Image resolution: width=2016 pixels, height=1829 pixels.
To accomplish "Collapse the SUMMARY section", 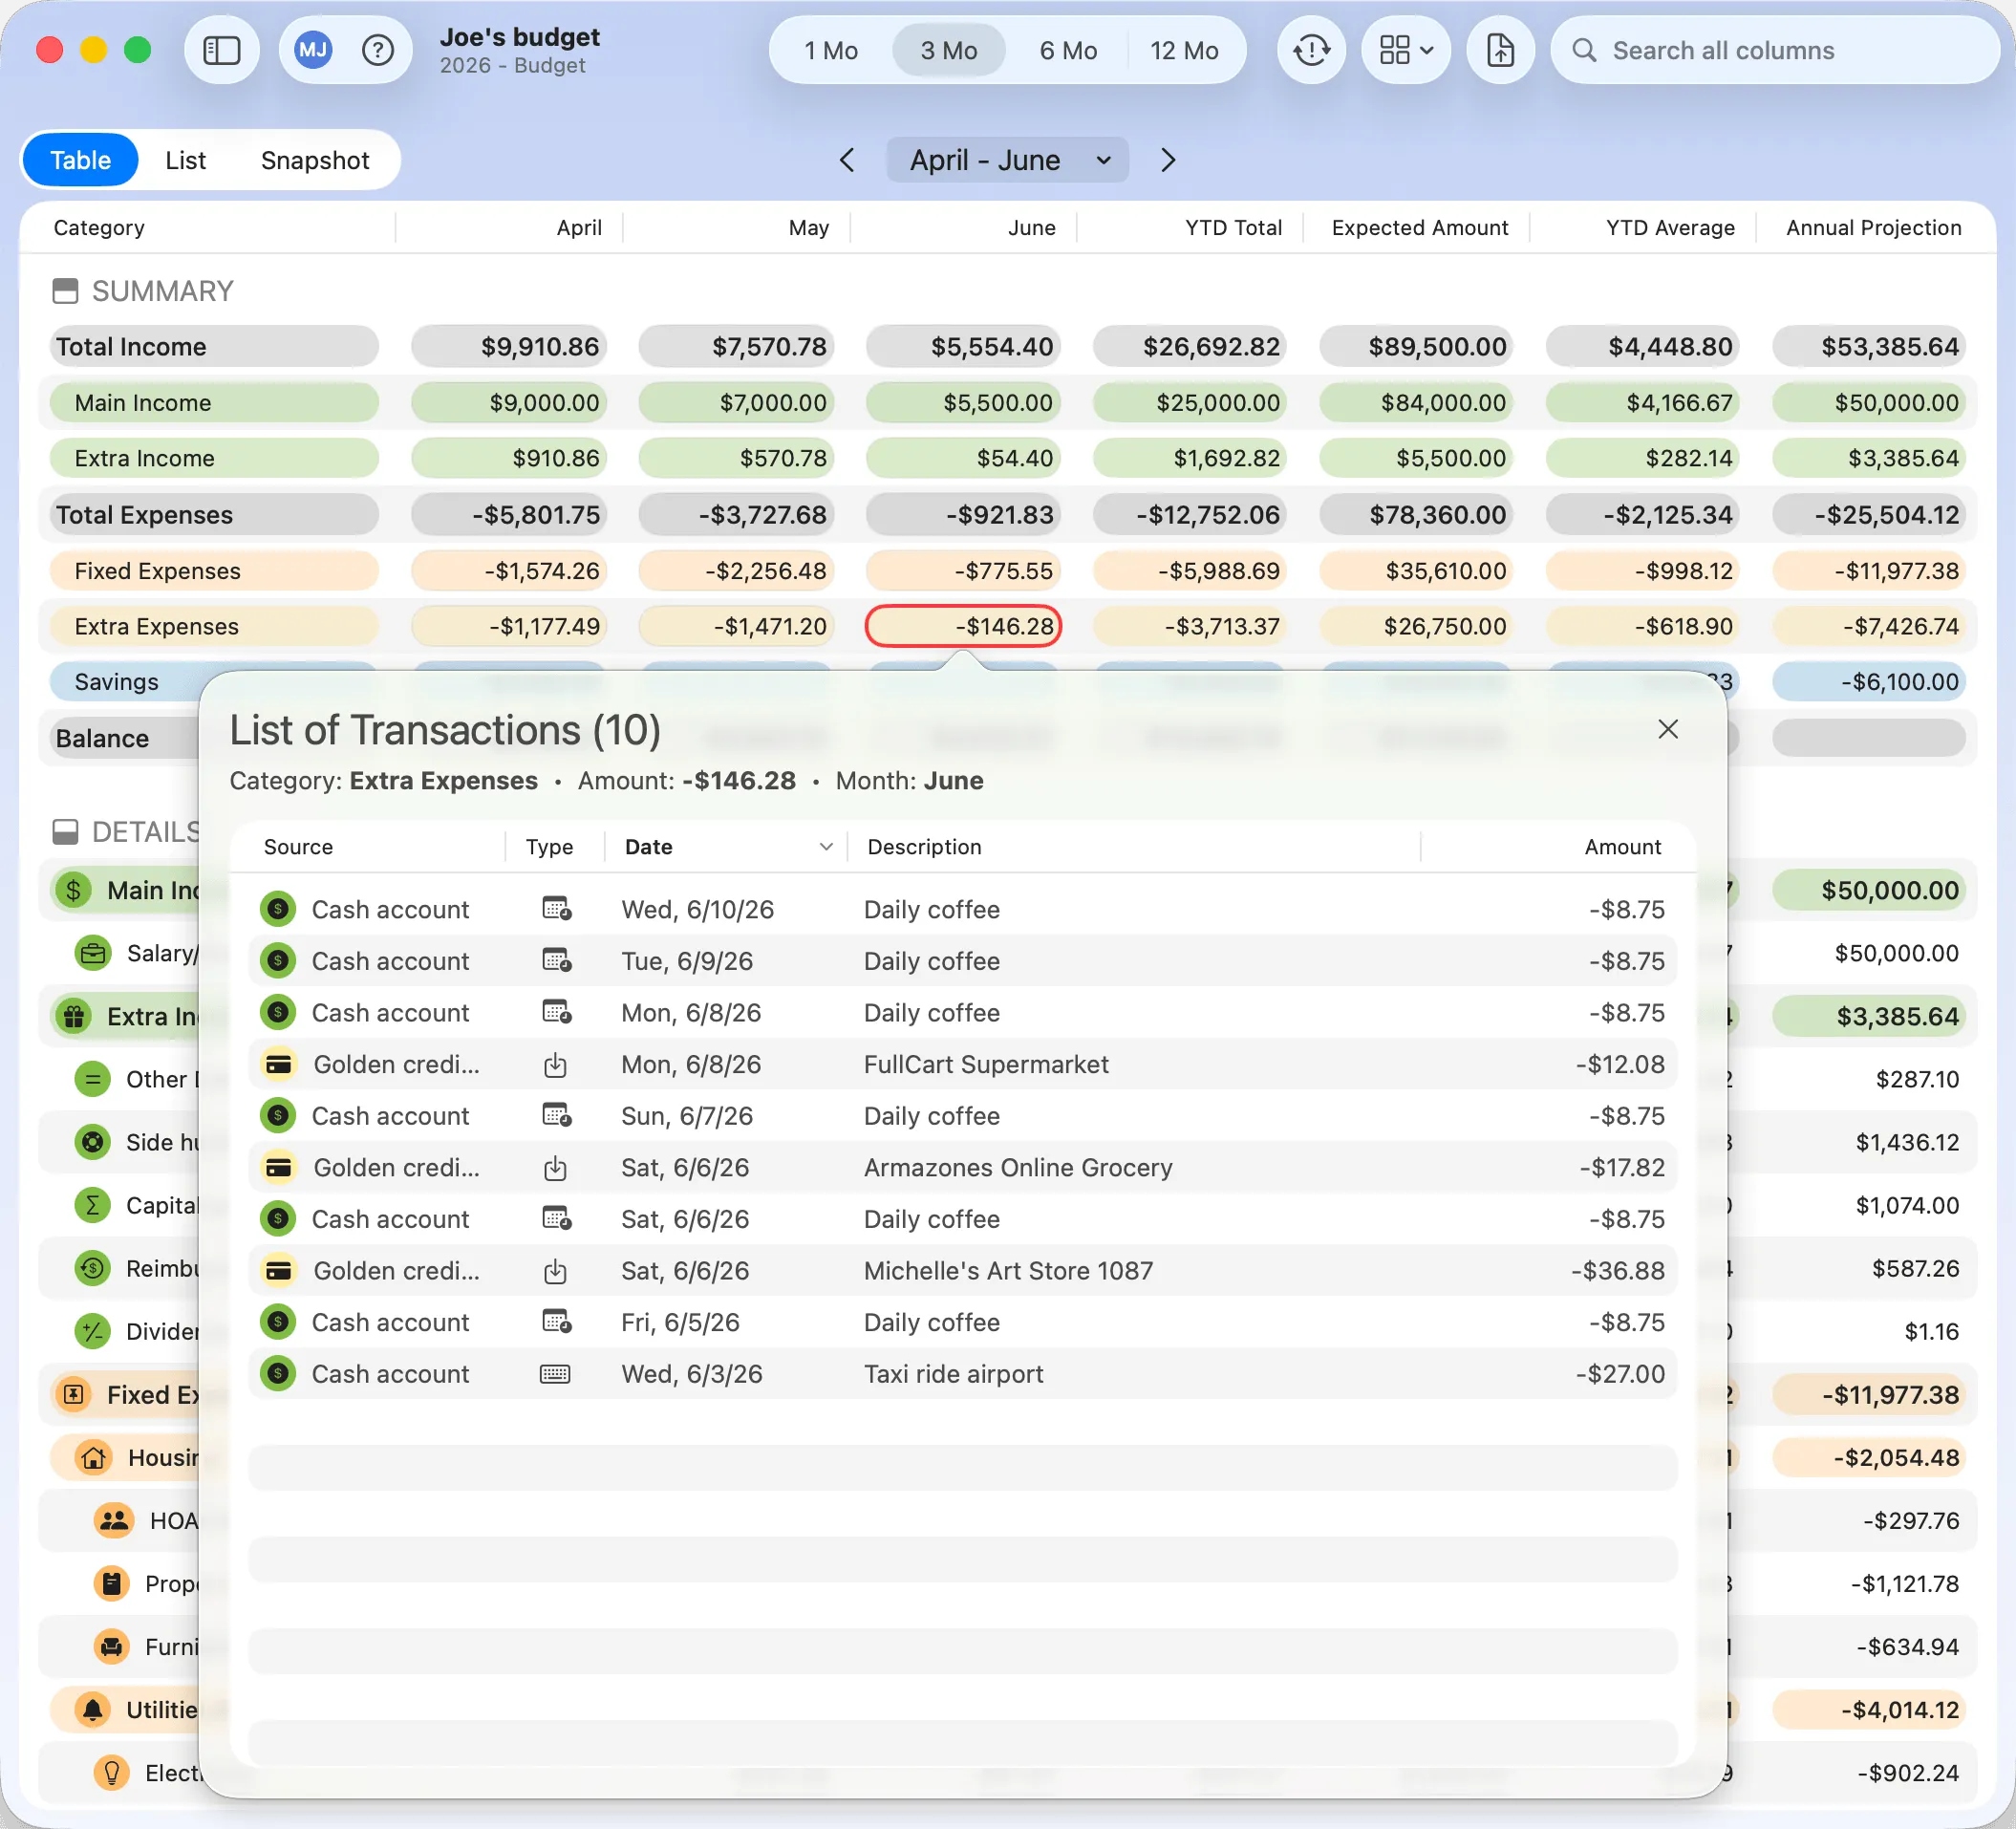I will pyautogui.click(x=65, y=291).
